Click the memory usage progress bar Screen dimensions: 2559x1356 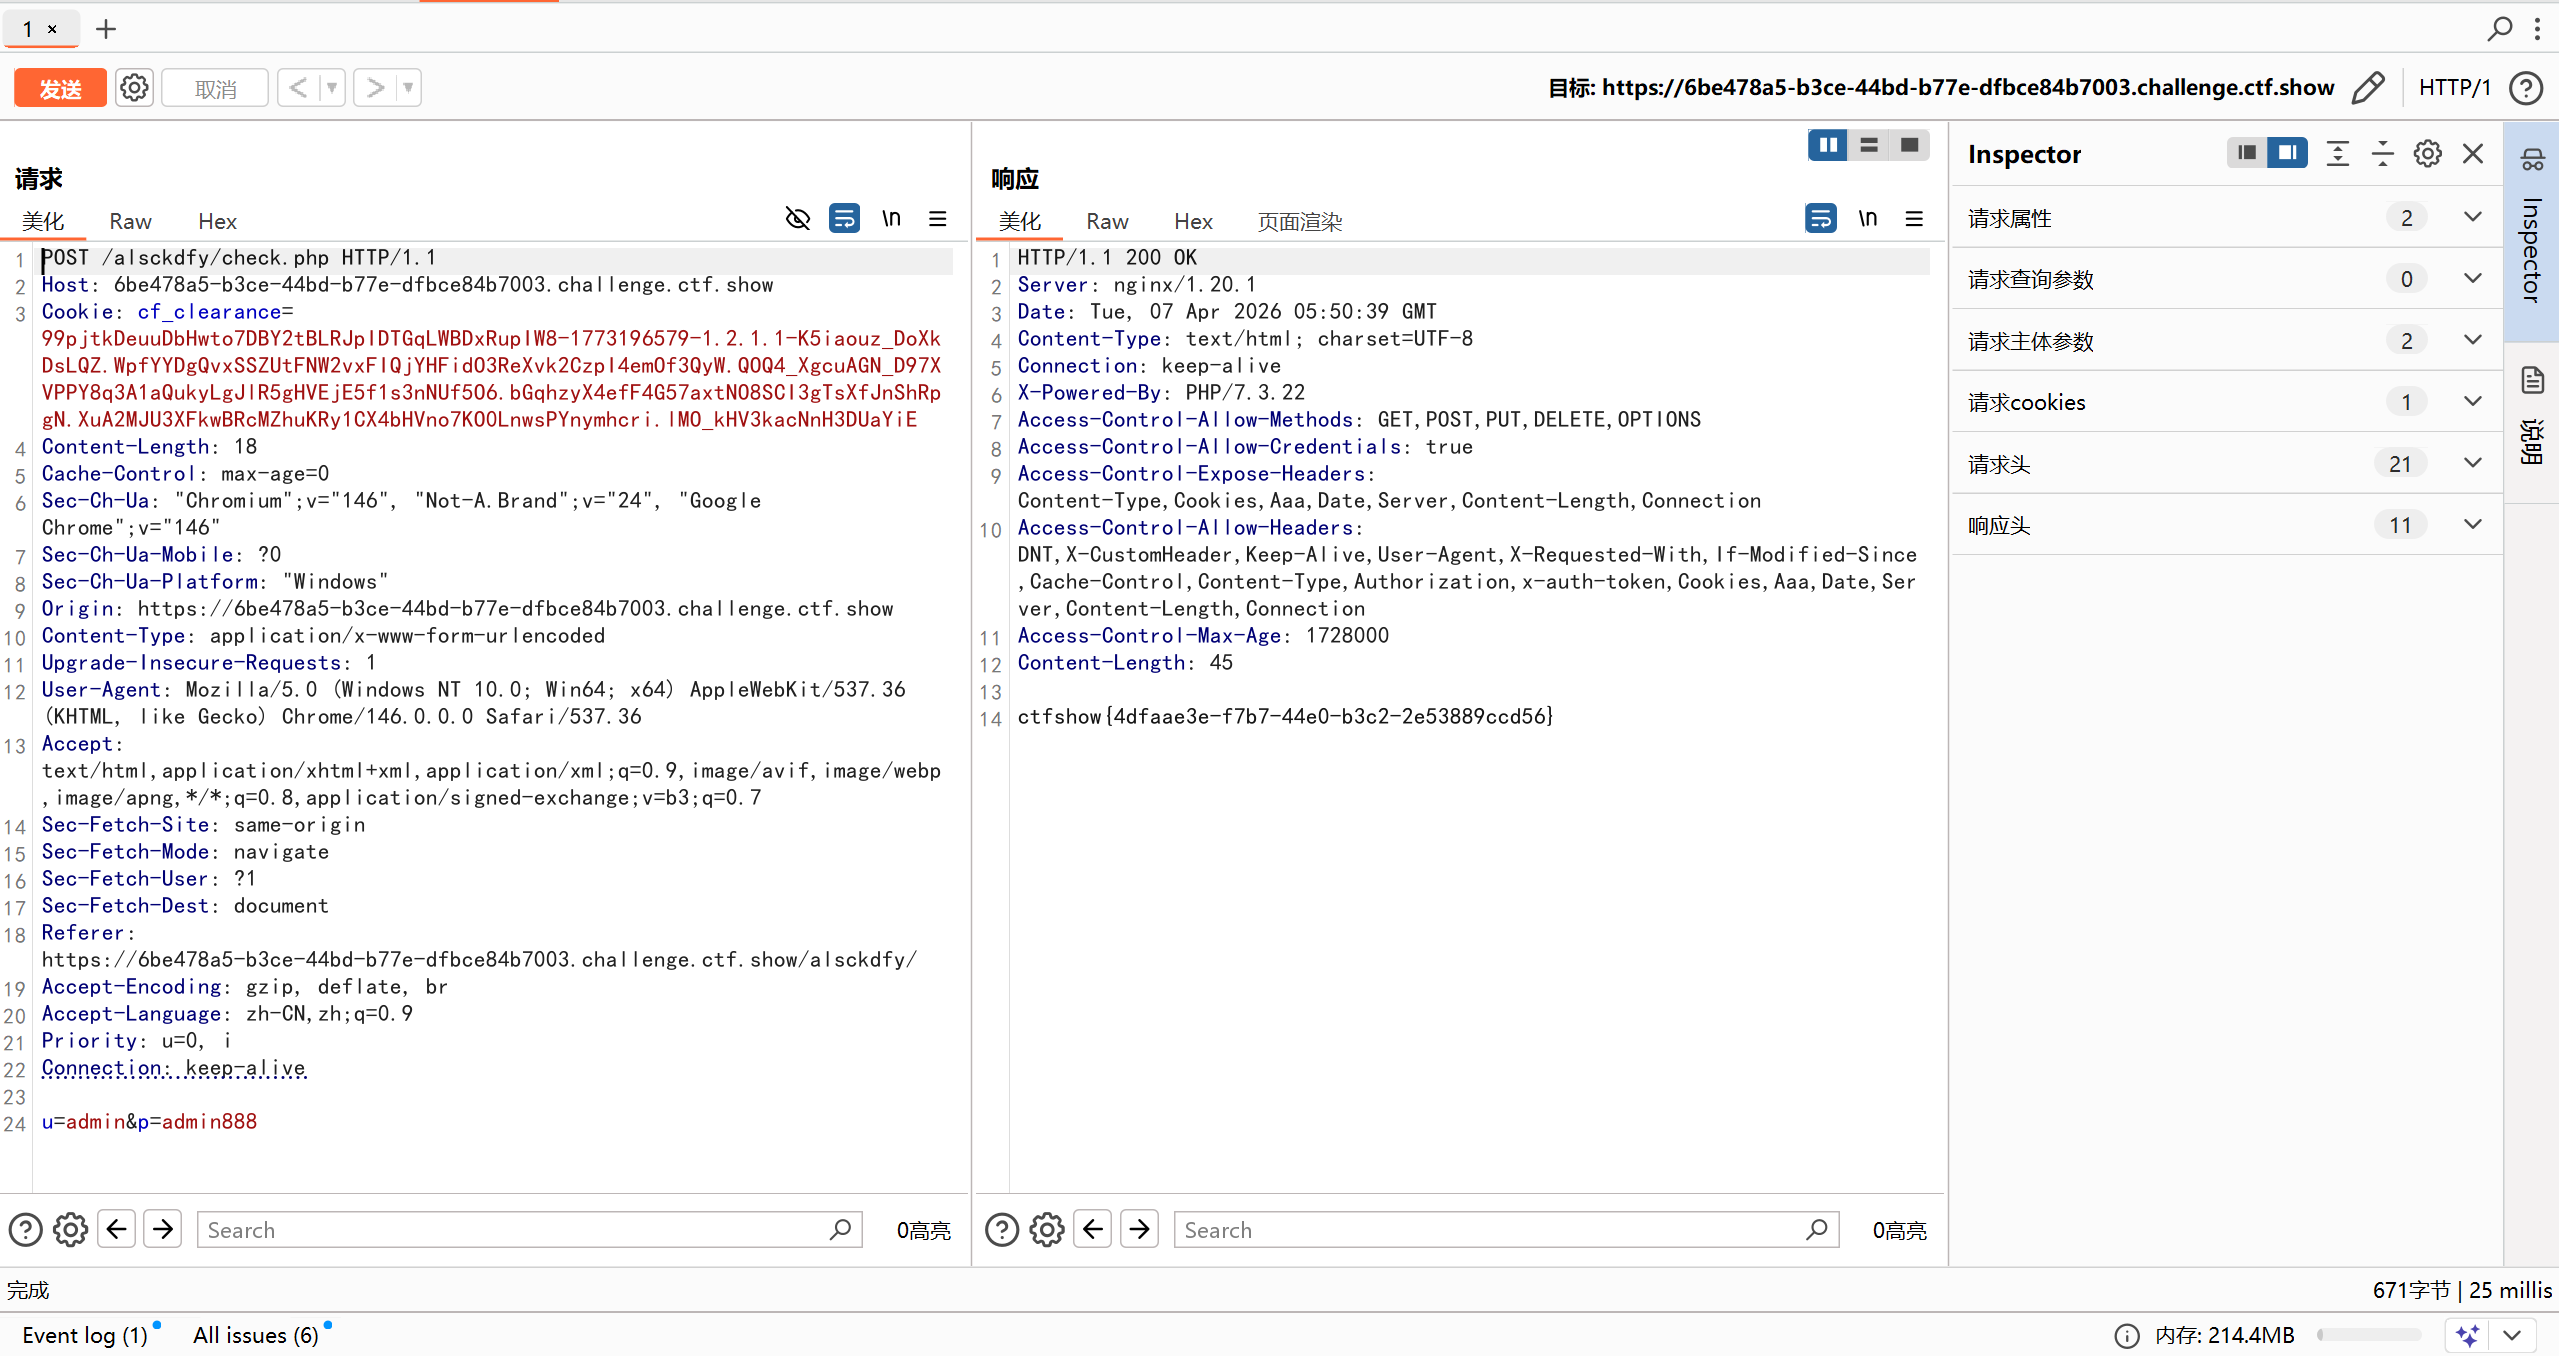click(2368, 1335)
